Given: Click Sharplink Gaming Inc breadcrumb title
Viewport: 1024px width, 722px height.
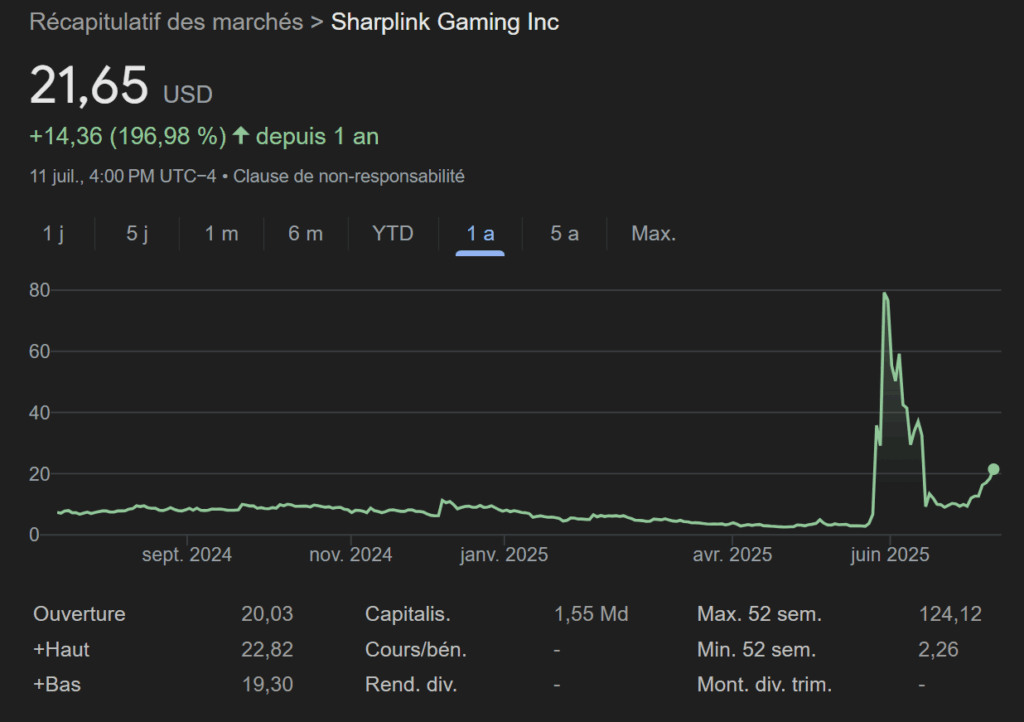Looking at the screenshot, I should coord(445,22).
